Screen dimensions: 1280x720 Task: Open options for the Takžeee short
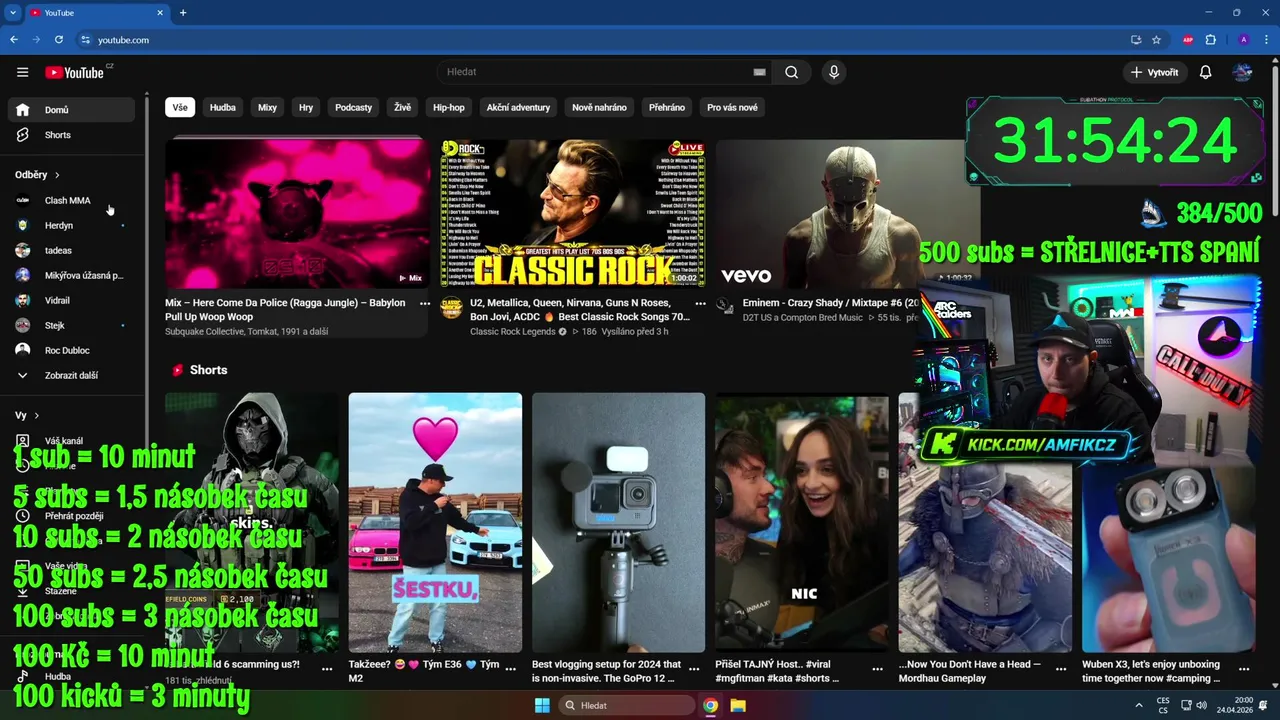point(511,669)
